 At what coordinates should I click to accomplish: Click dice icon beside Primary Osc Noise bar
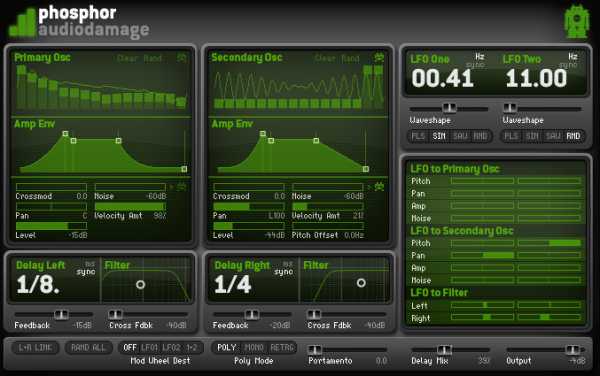[x=181, y=187]
